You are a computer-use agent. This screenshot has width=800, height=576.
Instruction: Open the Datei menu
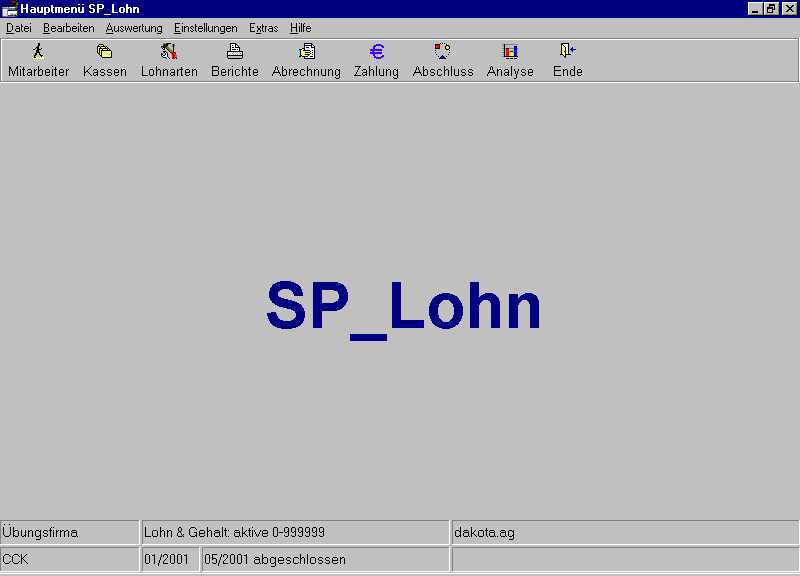[19, 28]
